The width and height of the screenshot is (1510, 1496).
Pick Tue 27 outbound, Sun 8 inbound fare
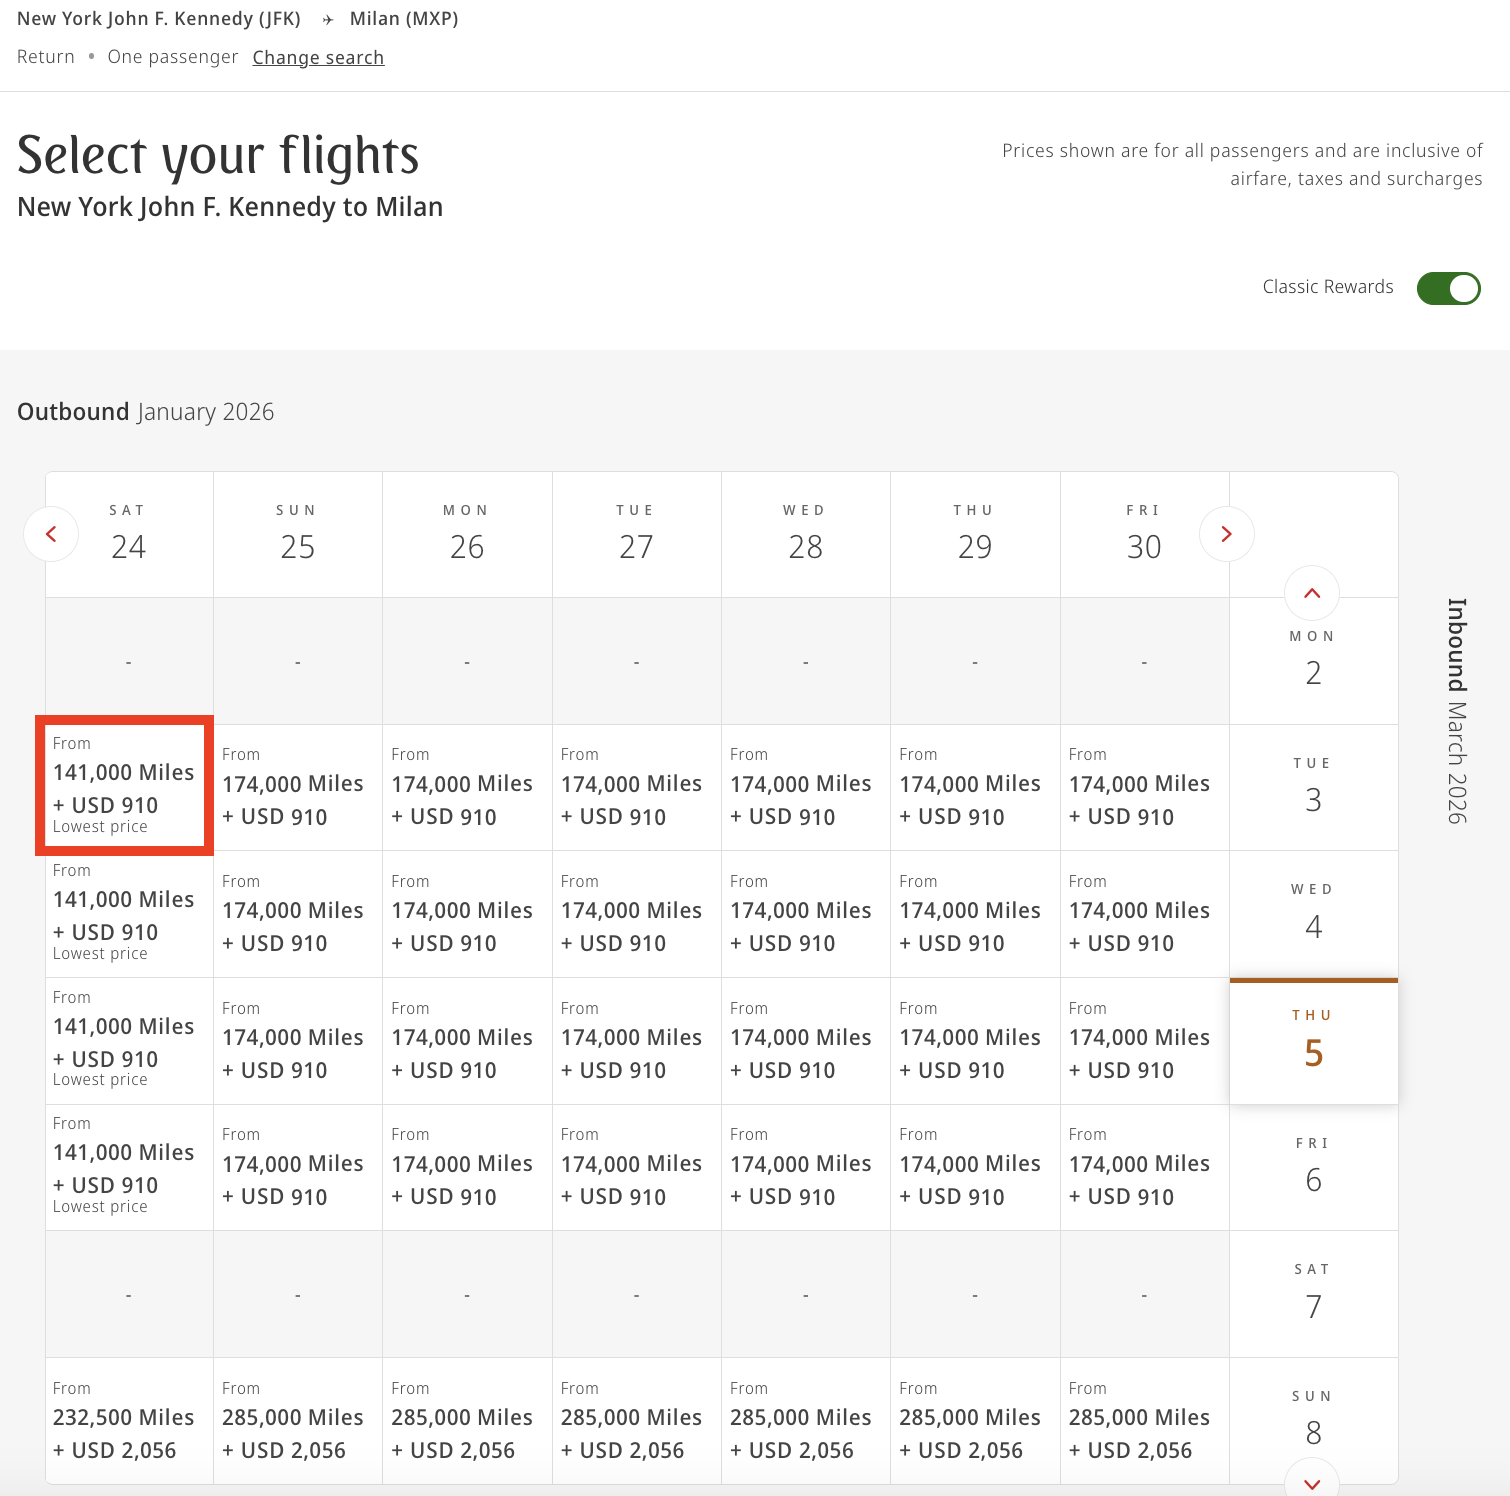tap(636, 1420)
